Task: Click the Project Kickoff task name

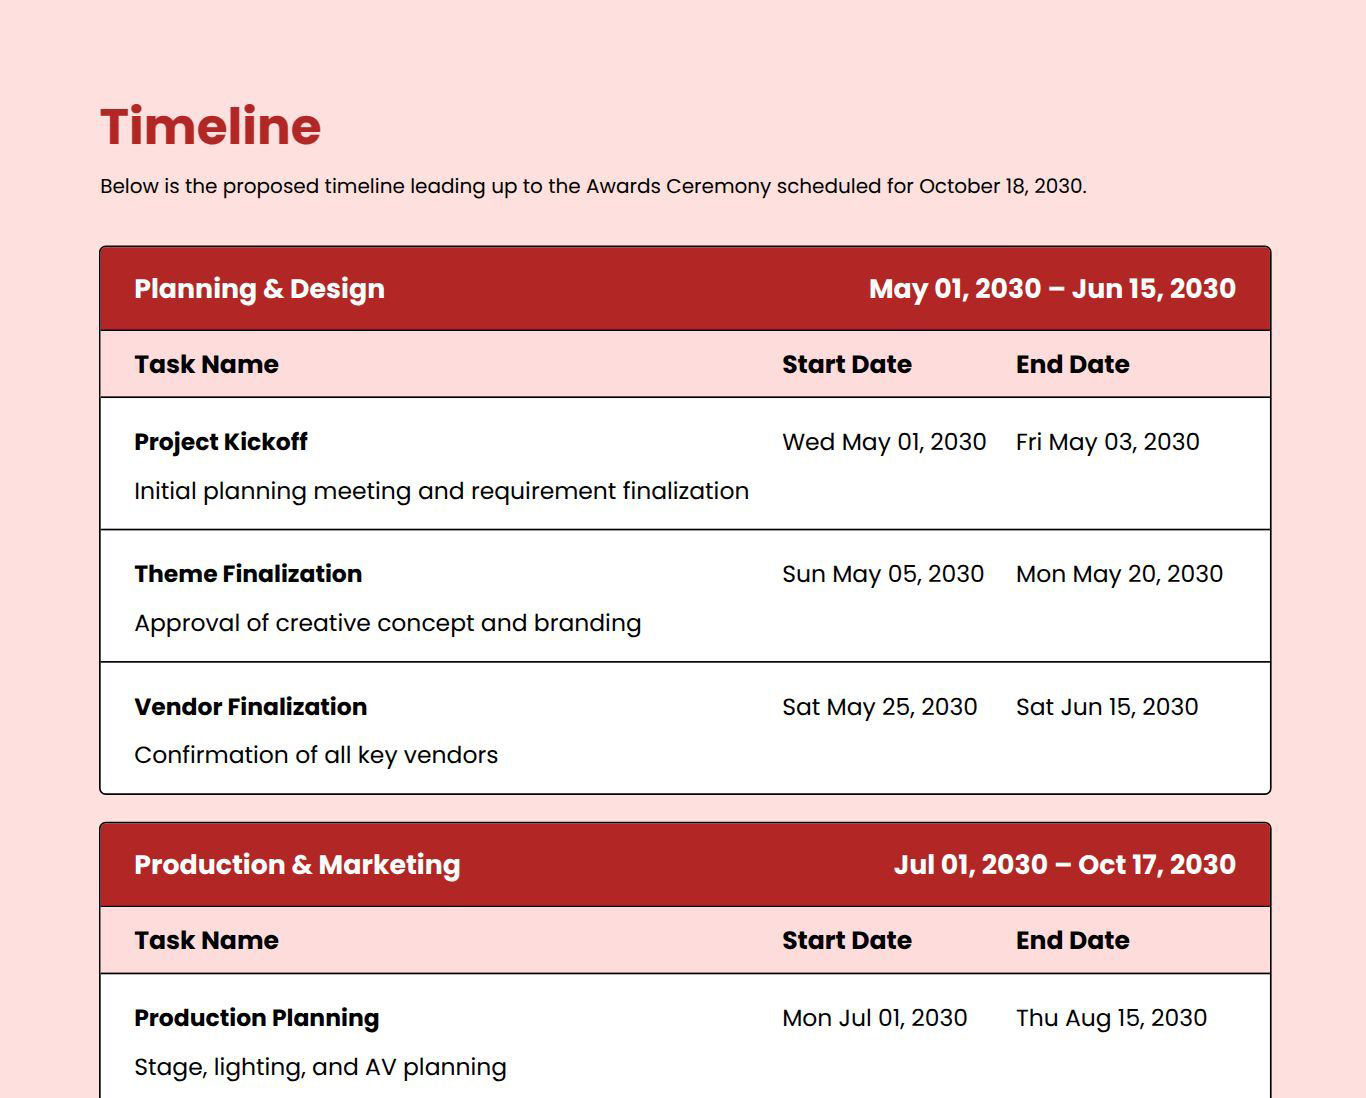Action: (x=220, y=442)
